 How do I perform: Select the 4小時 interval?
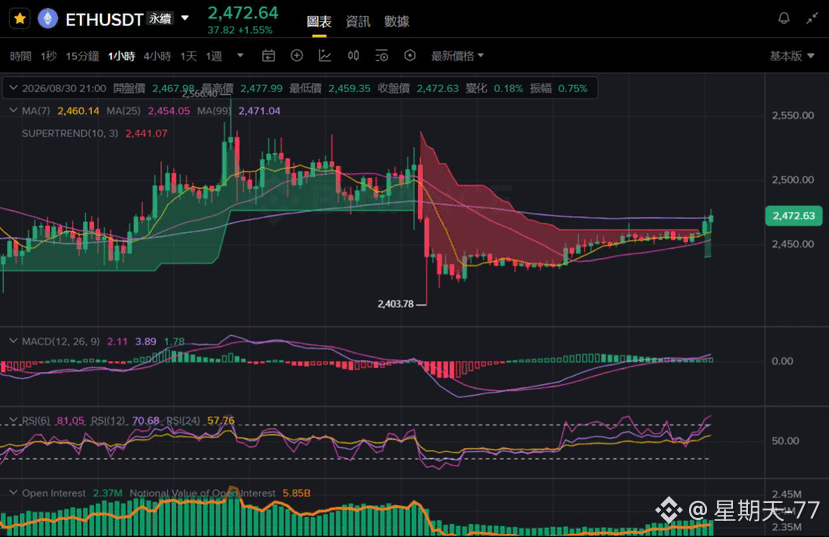pos(157,56)
